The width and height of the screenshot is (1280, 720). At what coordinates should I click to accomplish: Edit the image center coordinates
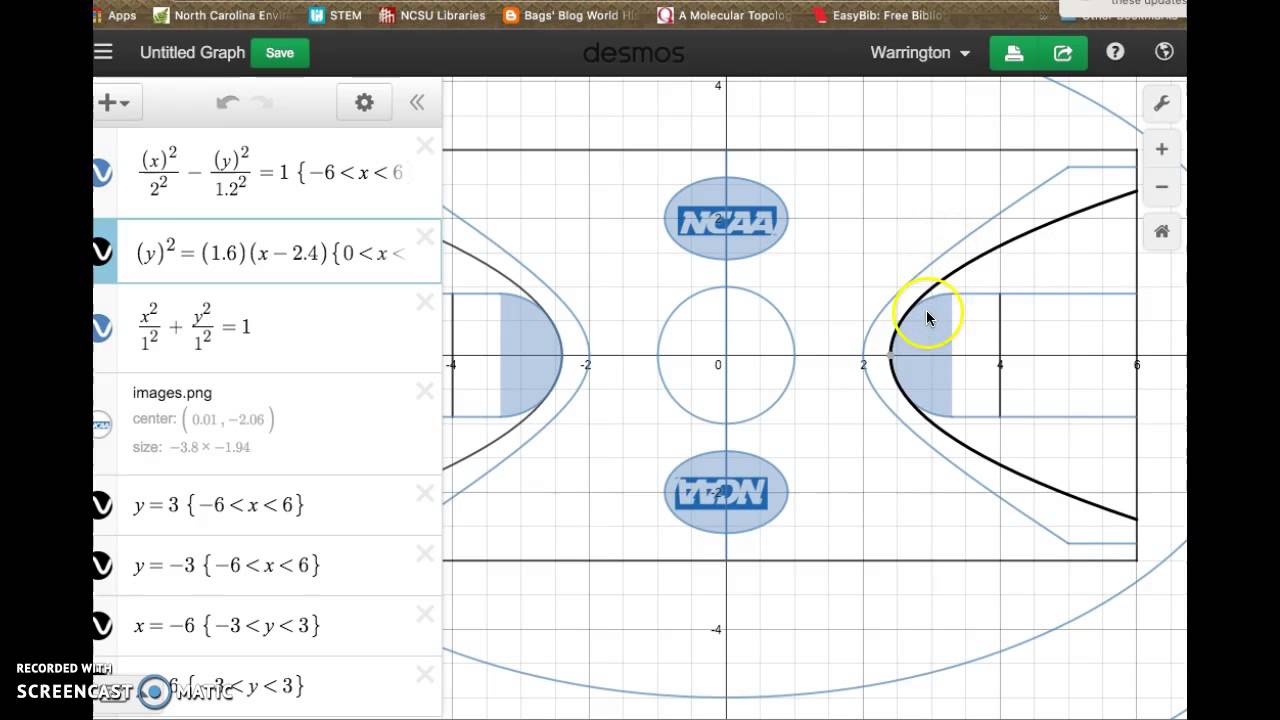pos(227,419)
